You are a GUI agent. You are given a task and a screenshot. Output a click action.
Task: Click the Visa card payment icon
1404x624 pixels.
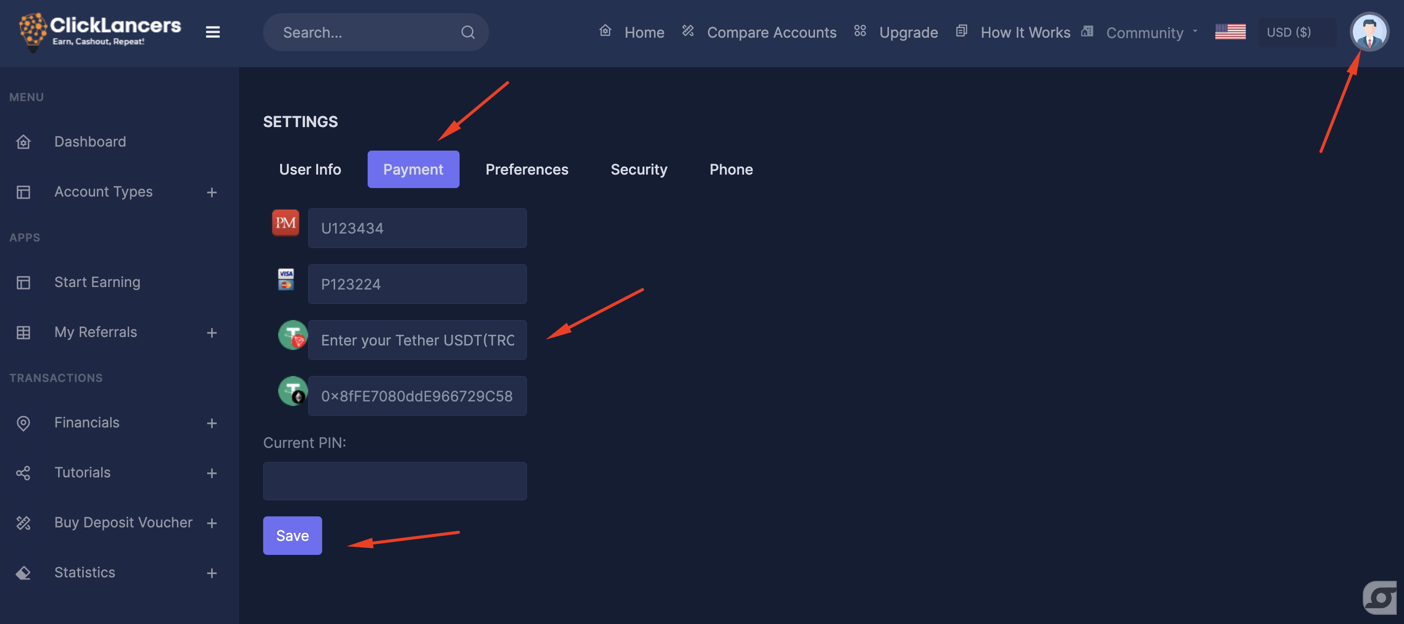[x=286, y=279]
